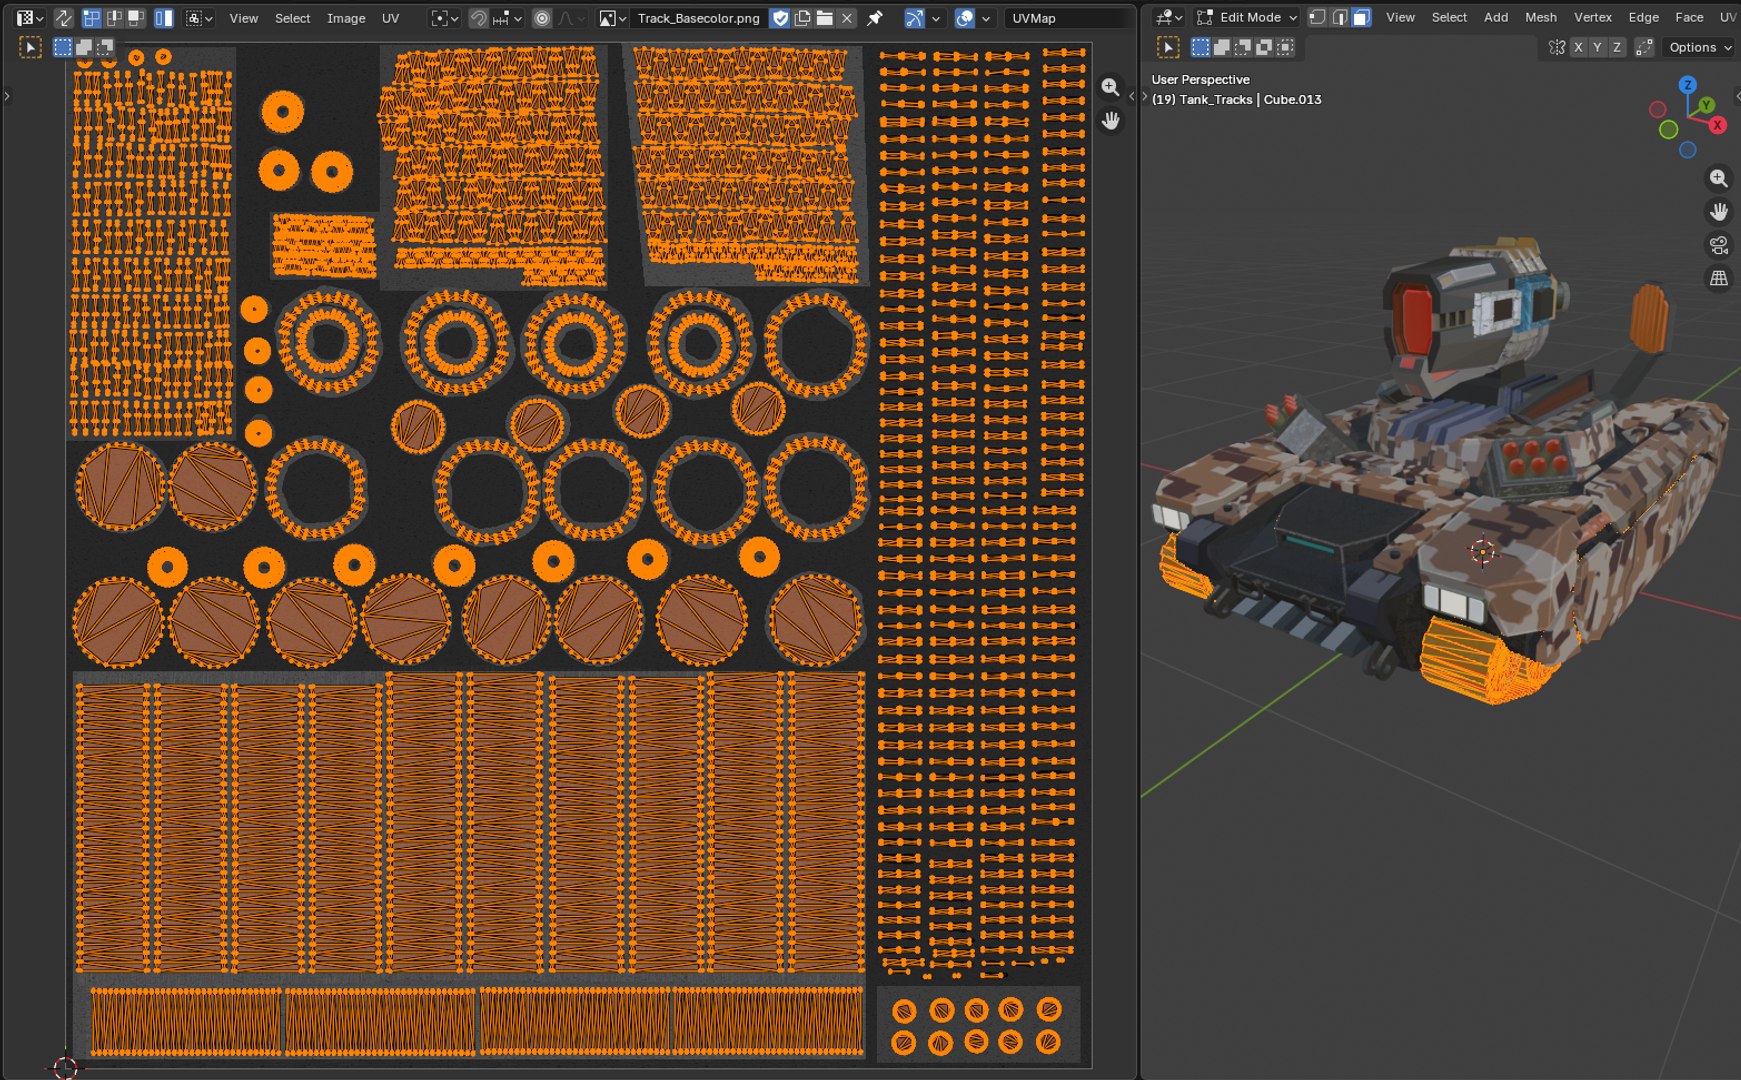Open the Options dropdown in viewport
This screenshot has height=1080, width=1741.
(x=1700, y=47)
